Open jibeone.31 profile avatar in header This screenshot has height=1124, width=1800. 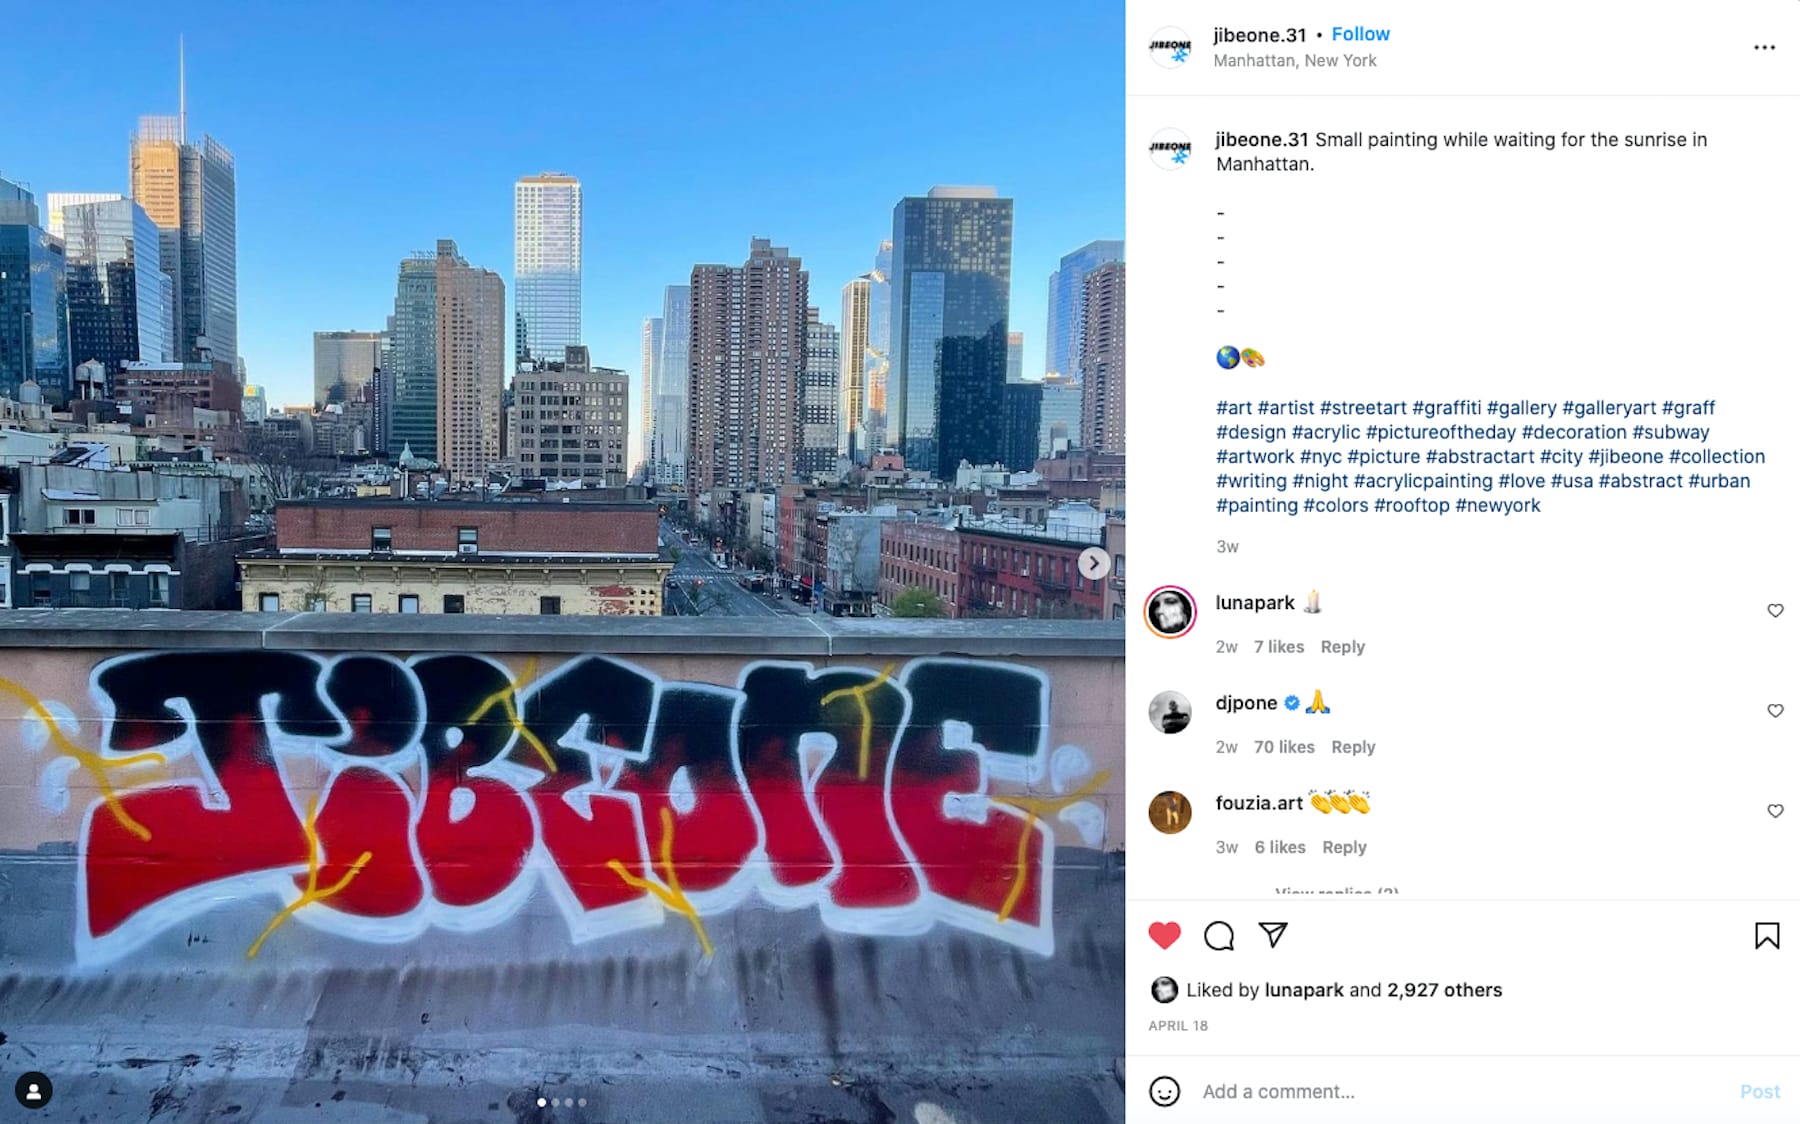[1170, 46]
